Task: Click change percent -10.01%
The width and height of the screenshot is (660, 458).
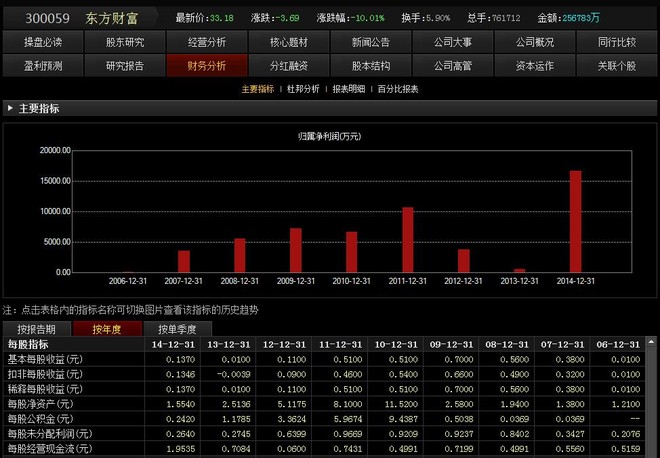Action: point(367,18)
